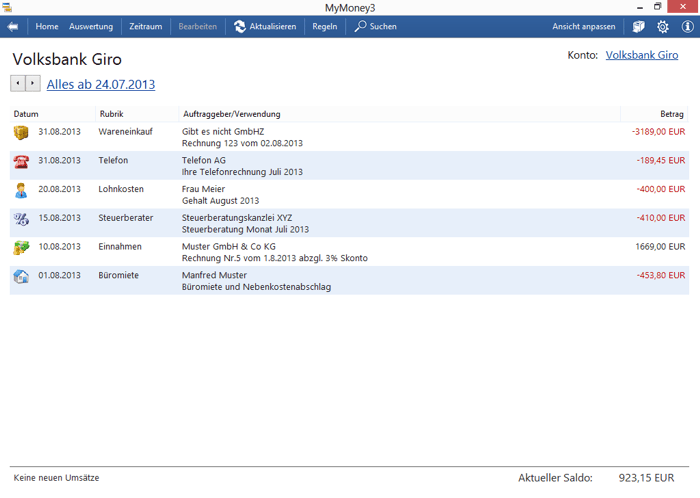Open the settings gear icon
Image resolution: width=700 pixels, height=498 pixels.
(x=662, y=26)
